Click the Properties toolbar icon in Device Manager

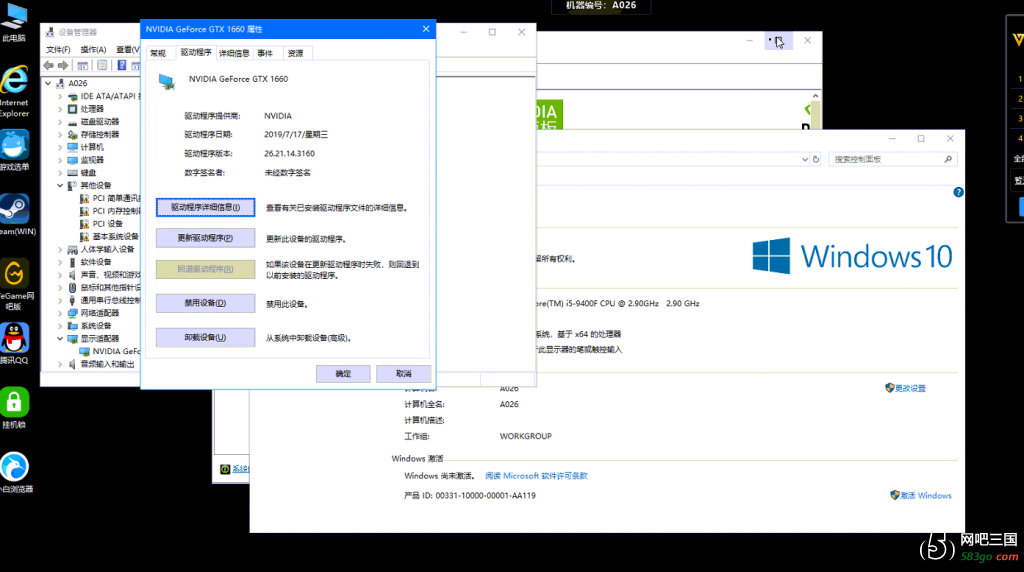[102, 65]
